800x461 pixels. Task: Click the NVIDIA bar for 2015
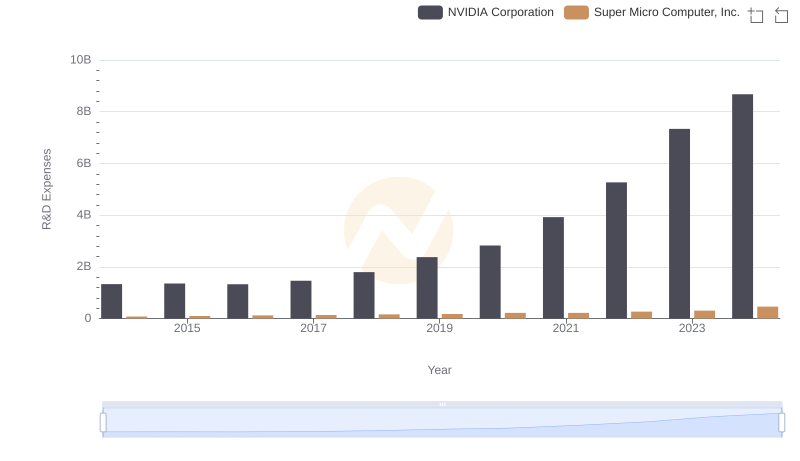point(174,301)
